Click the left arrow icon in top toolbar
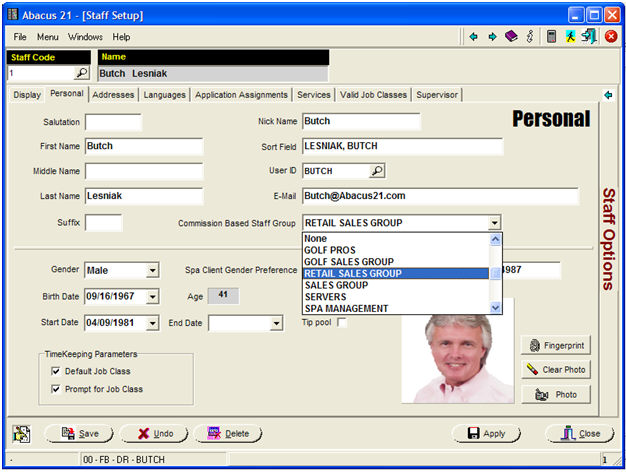The width and height of the screenshot is (626, 472). click(473, 36)
